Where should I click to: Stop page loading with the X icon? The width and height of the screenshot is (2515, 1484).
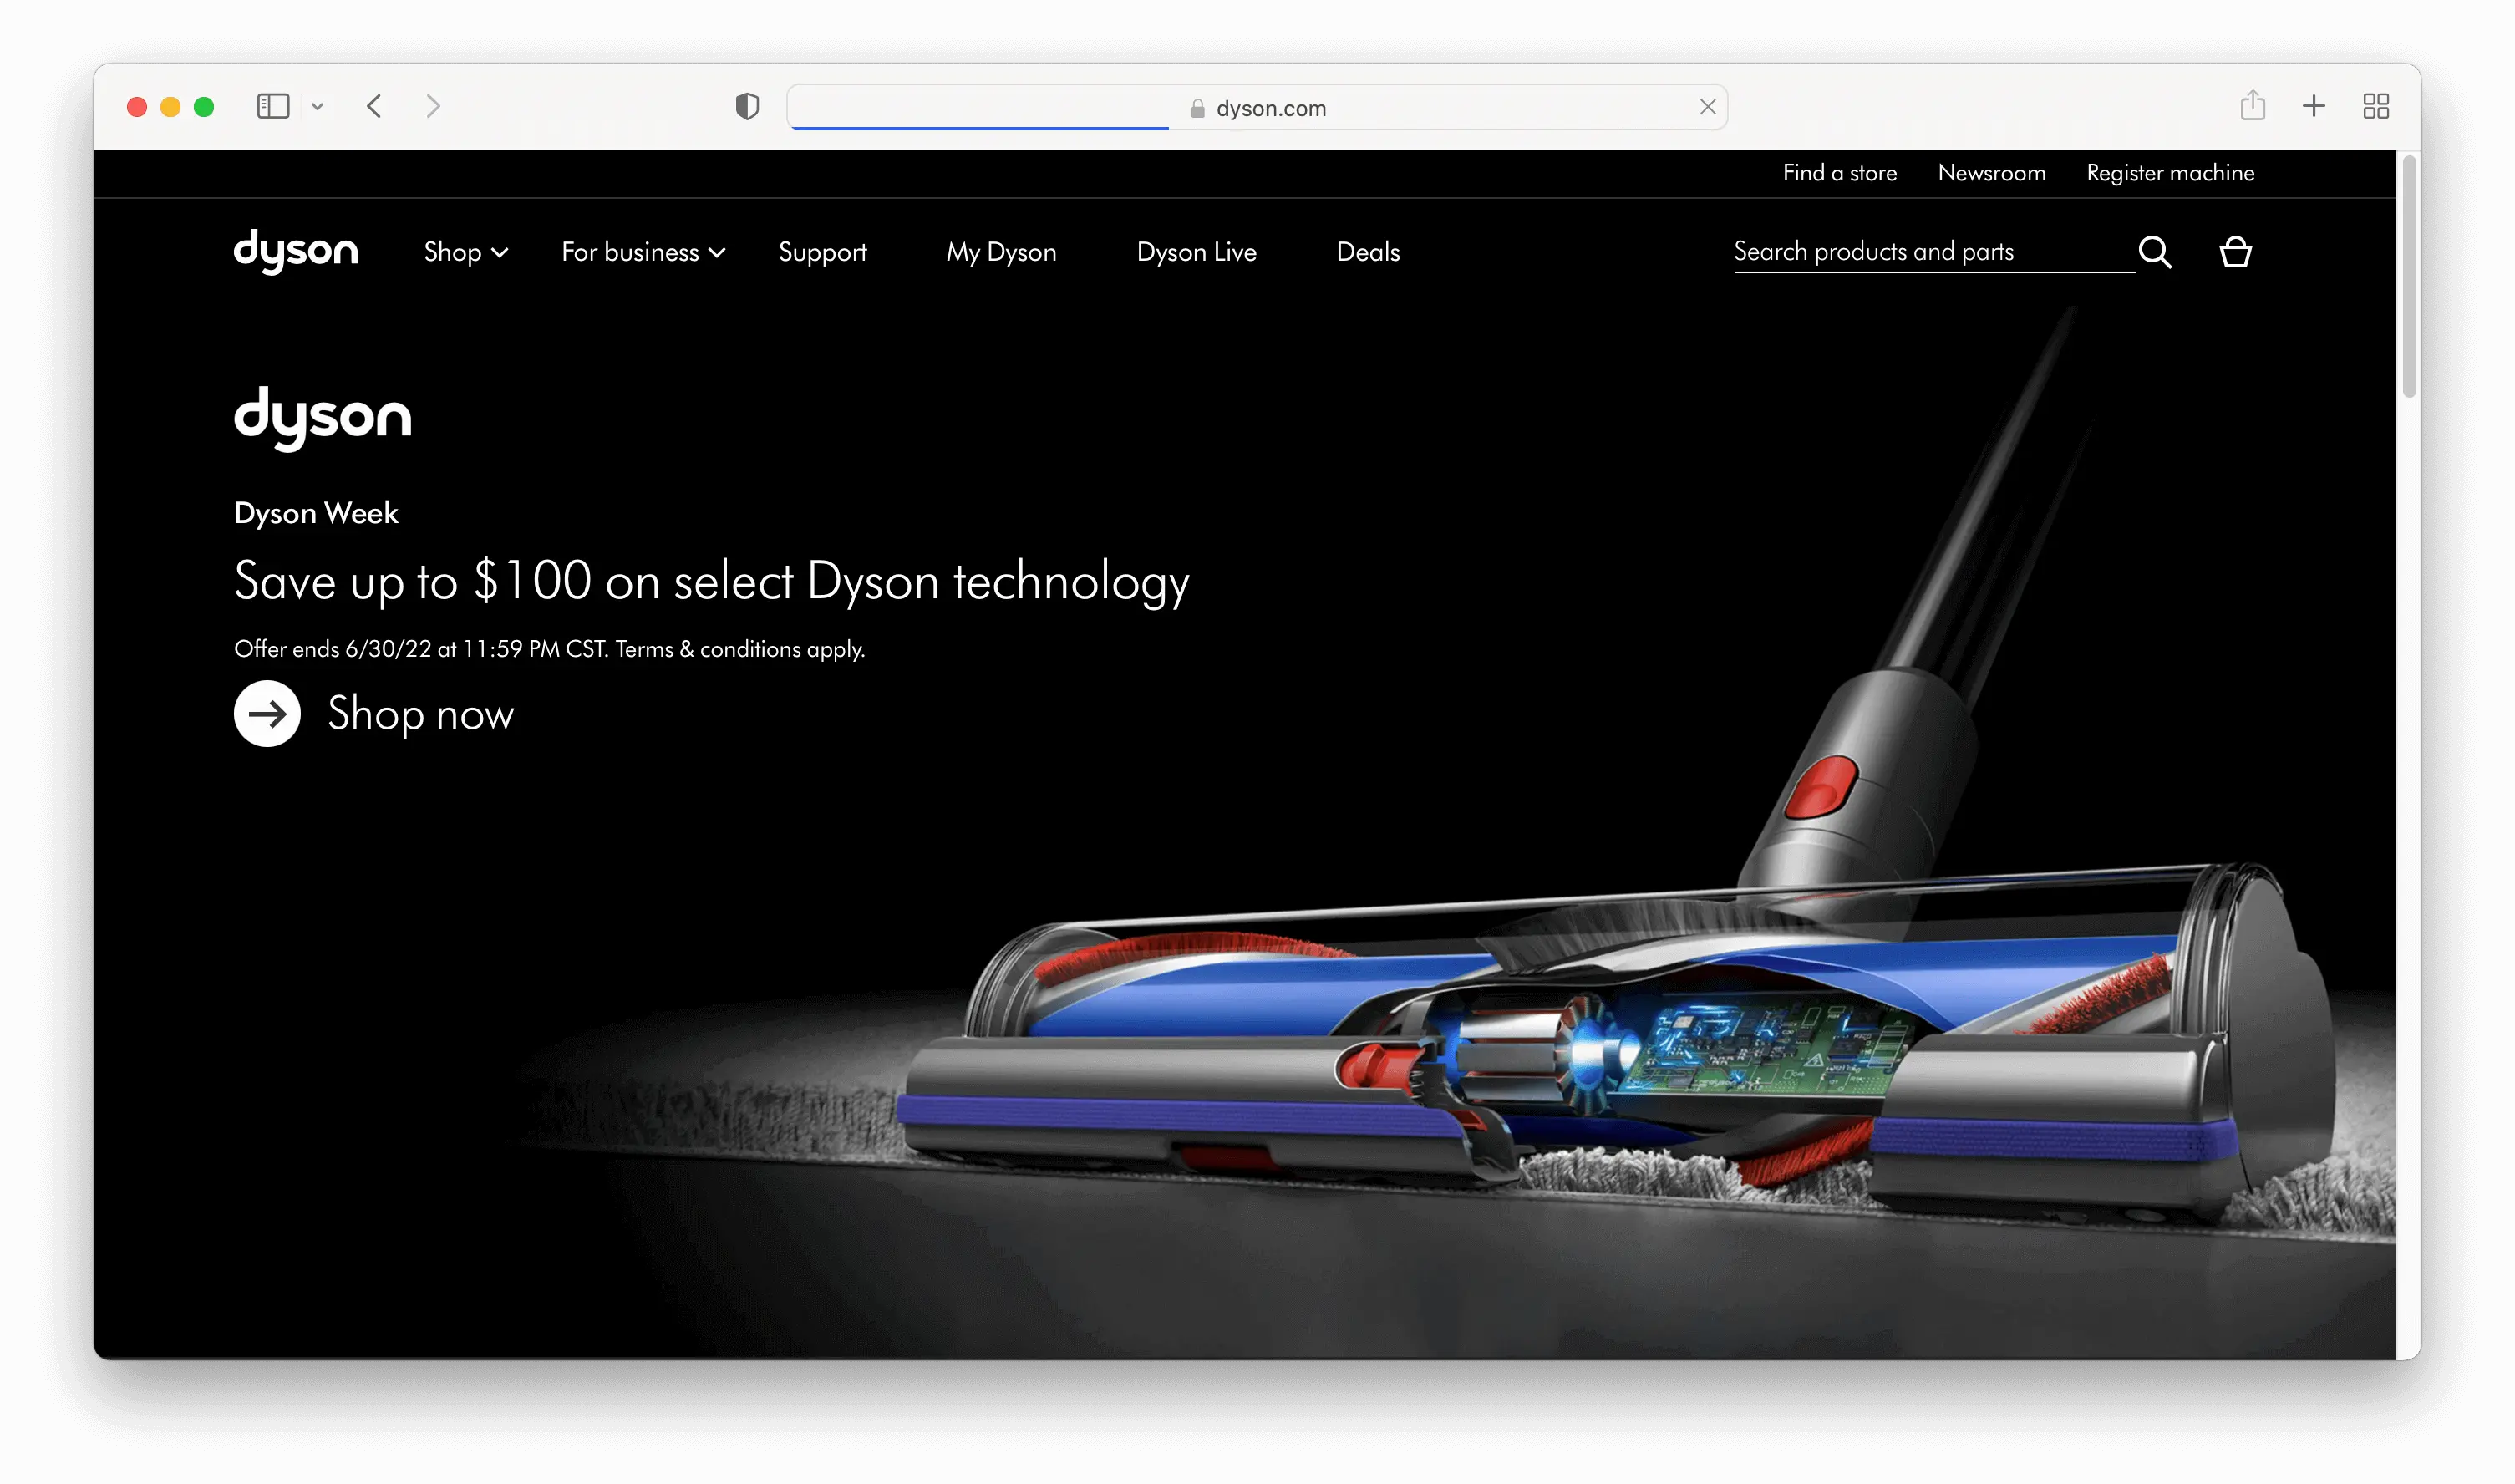point(1707,107)
